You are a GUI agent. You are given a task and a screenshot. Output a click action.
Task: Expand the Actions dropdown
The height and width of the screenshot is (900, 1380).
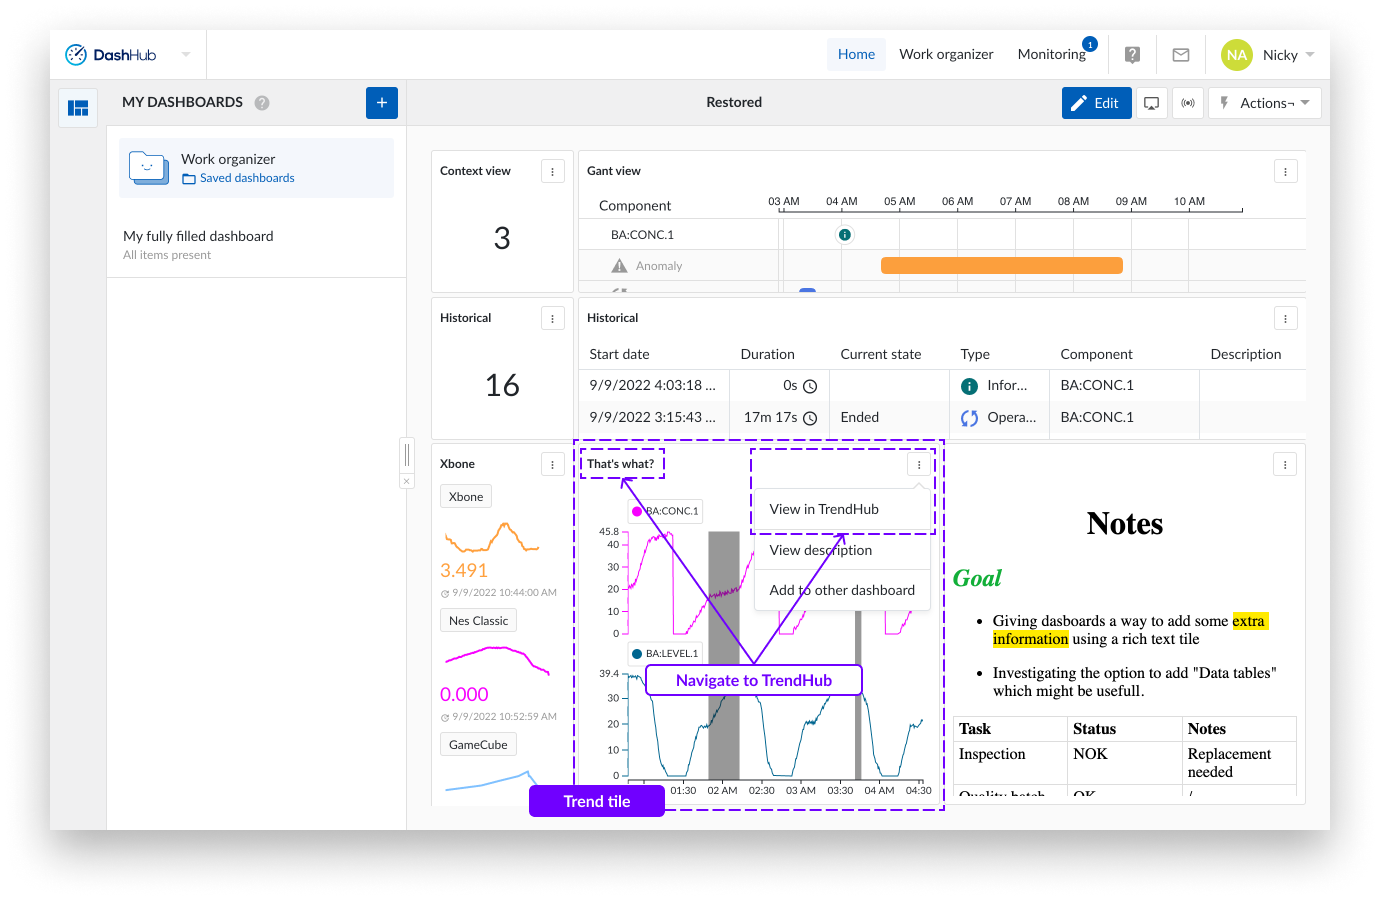1266,103
